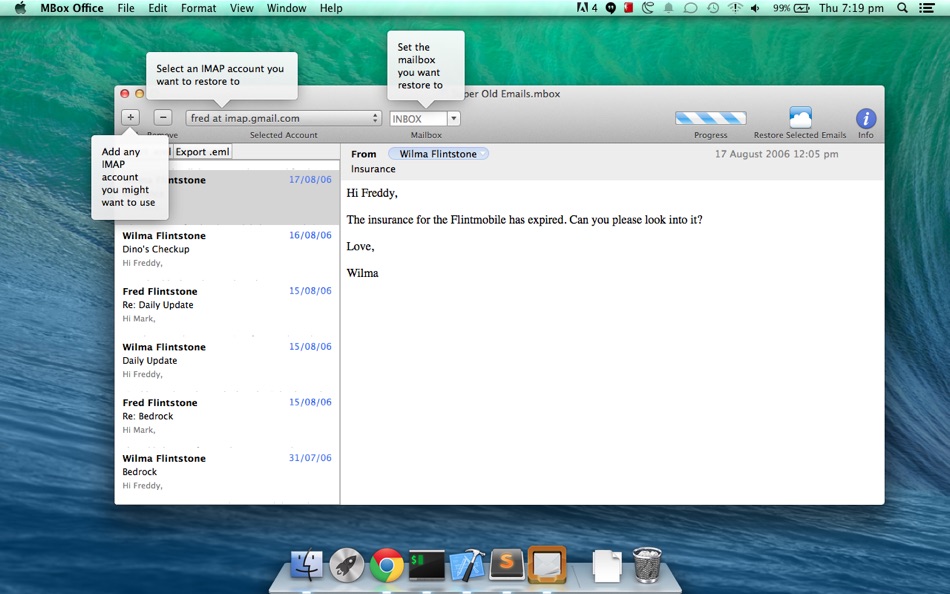Expand the Mailbox combo box arrow
Image resolution: width=950 pixels, height=594 pixels.
pyautogui.click(x=454, y=118)
